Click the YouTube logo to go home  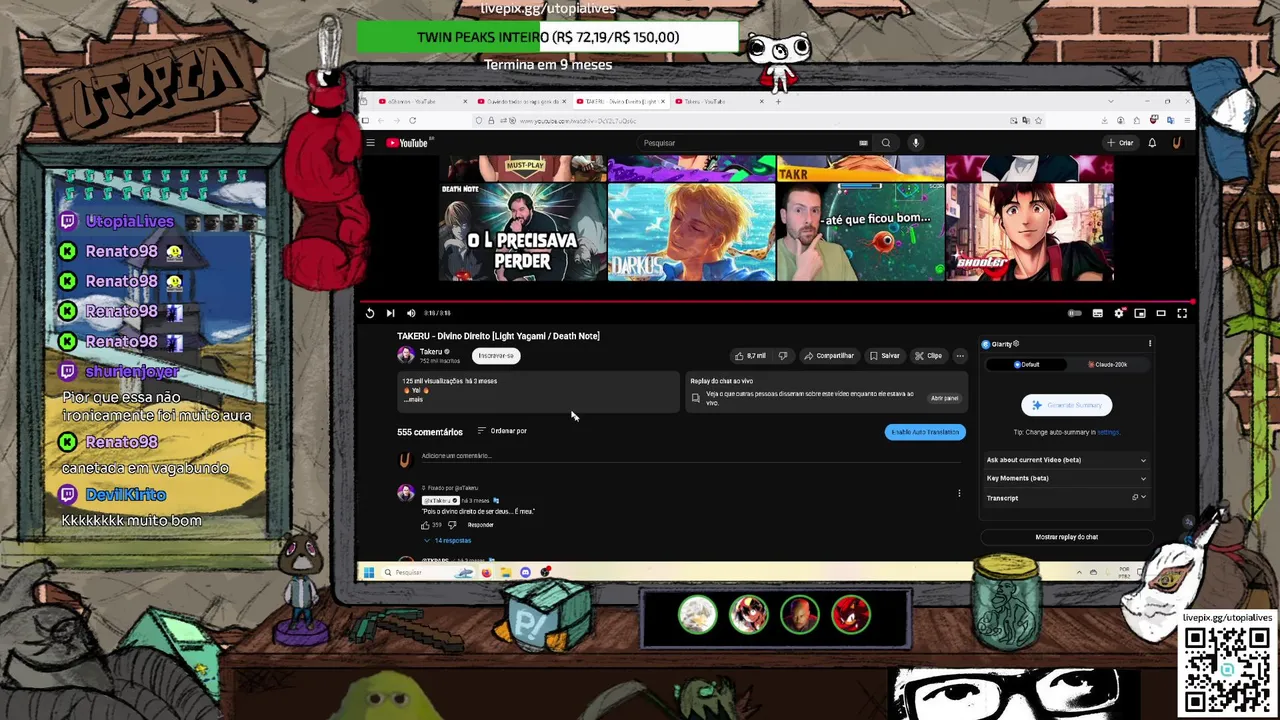pos(407,143)
